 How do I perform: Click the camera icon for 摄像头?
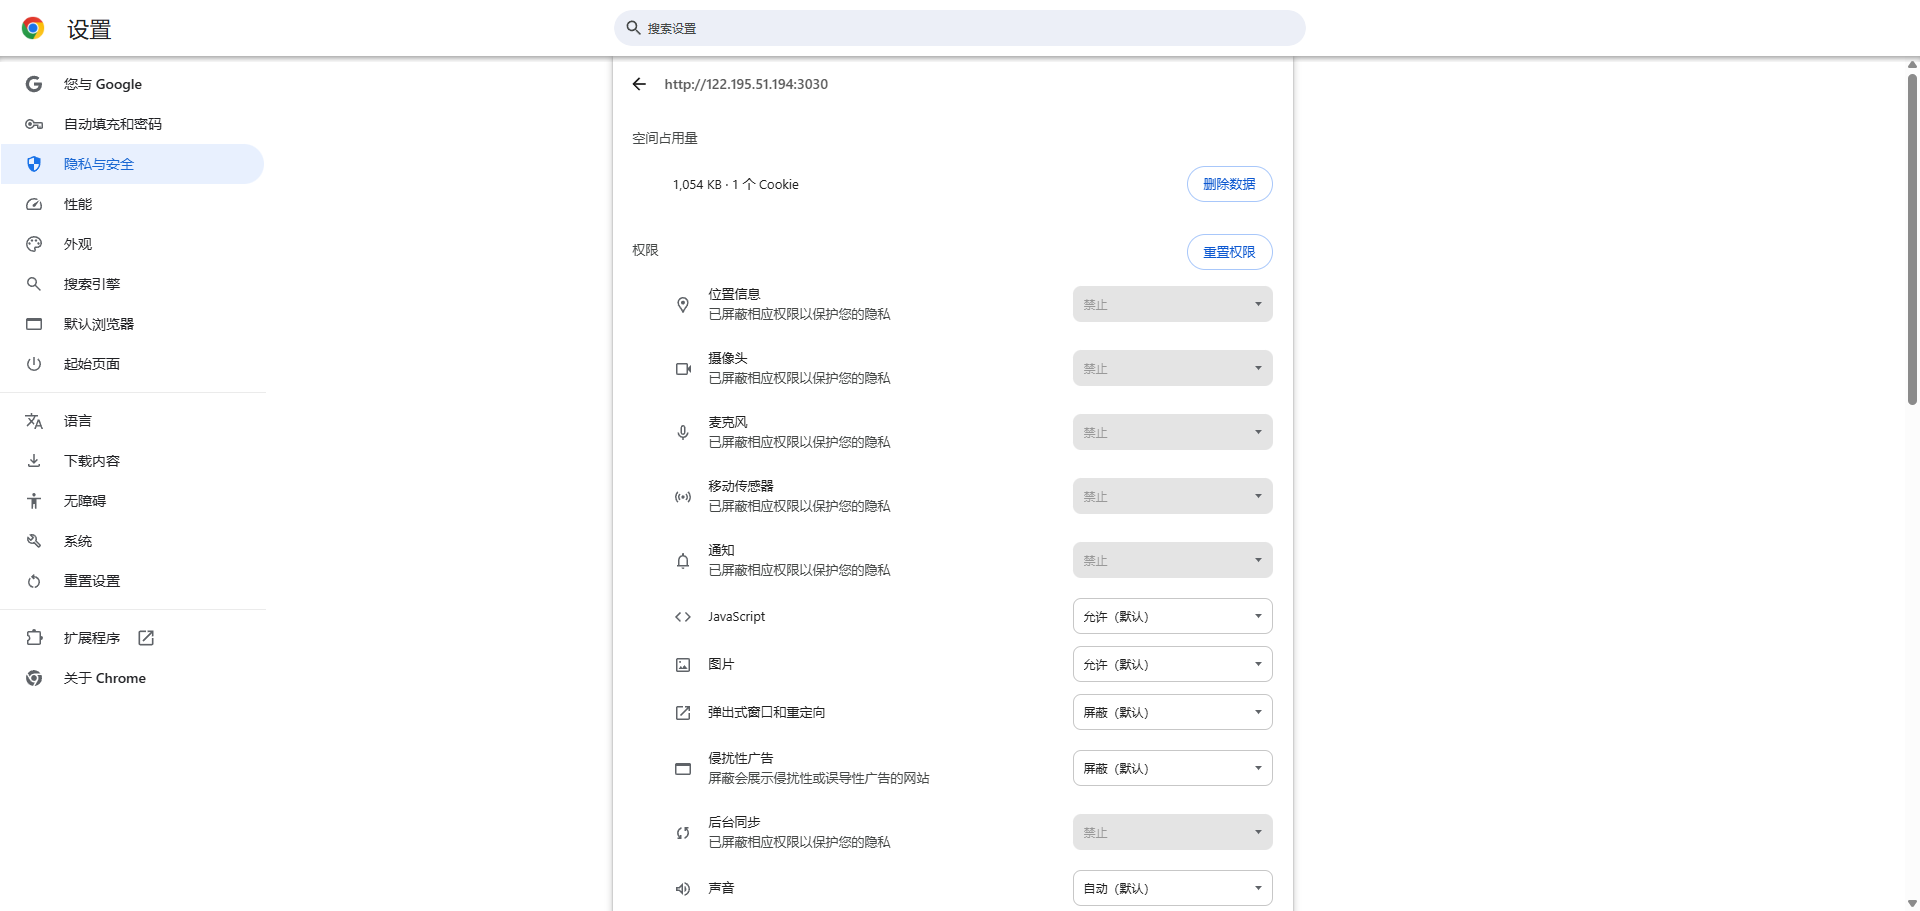click(683, 369)
